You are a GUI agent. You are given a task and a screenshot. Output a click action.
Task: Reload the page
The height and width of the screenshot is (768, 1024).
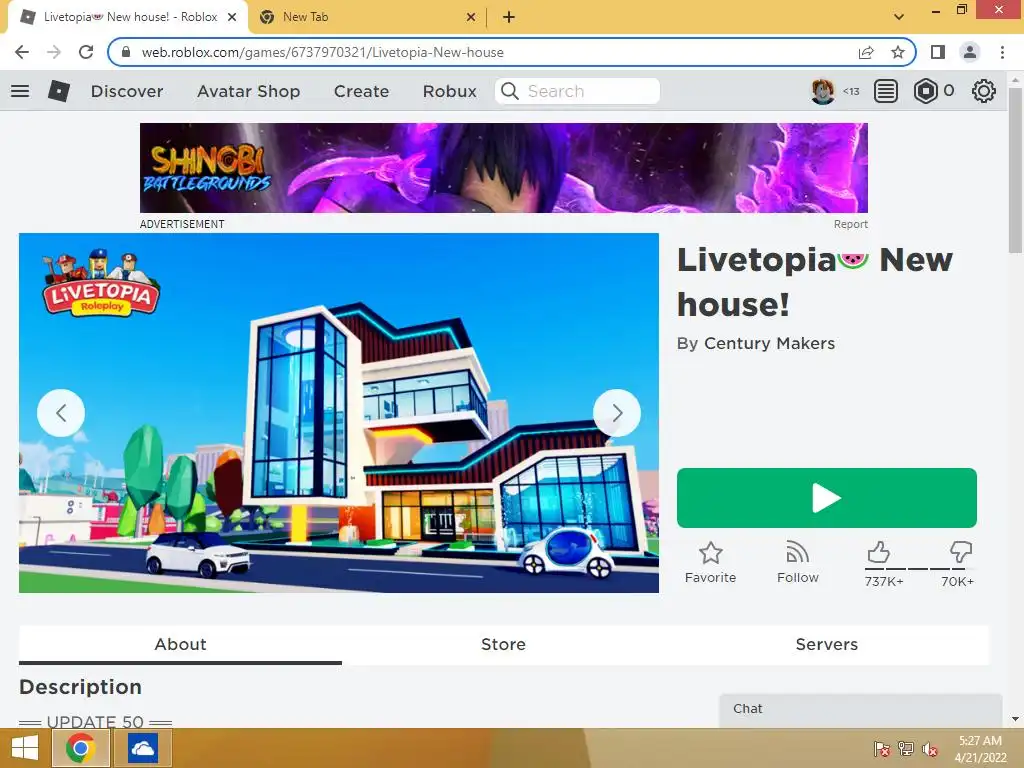86,52
